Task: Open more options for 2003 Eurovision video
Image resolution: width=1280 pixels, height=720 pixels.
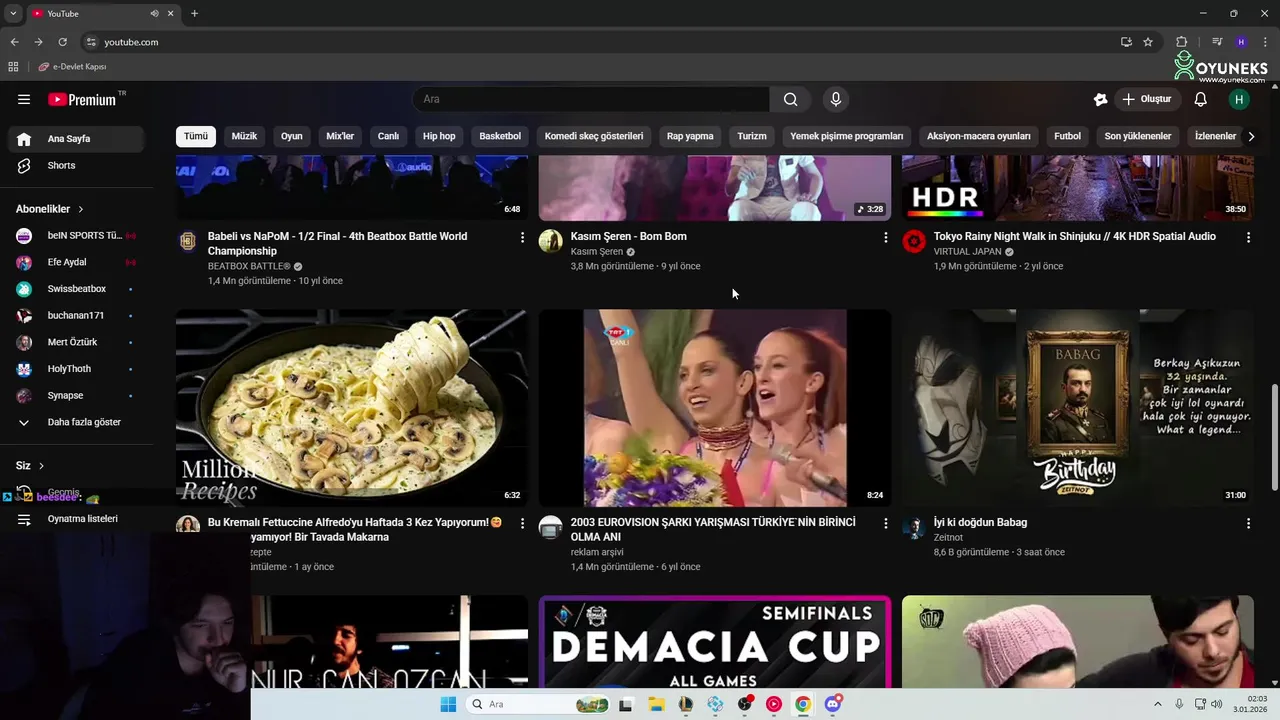Action: [885, 523]
